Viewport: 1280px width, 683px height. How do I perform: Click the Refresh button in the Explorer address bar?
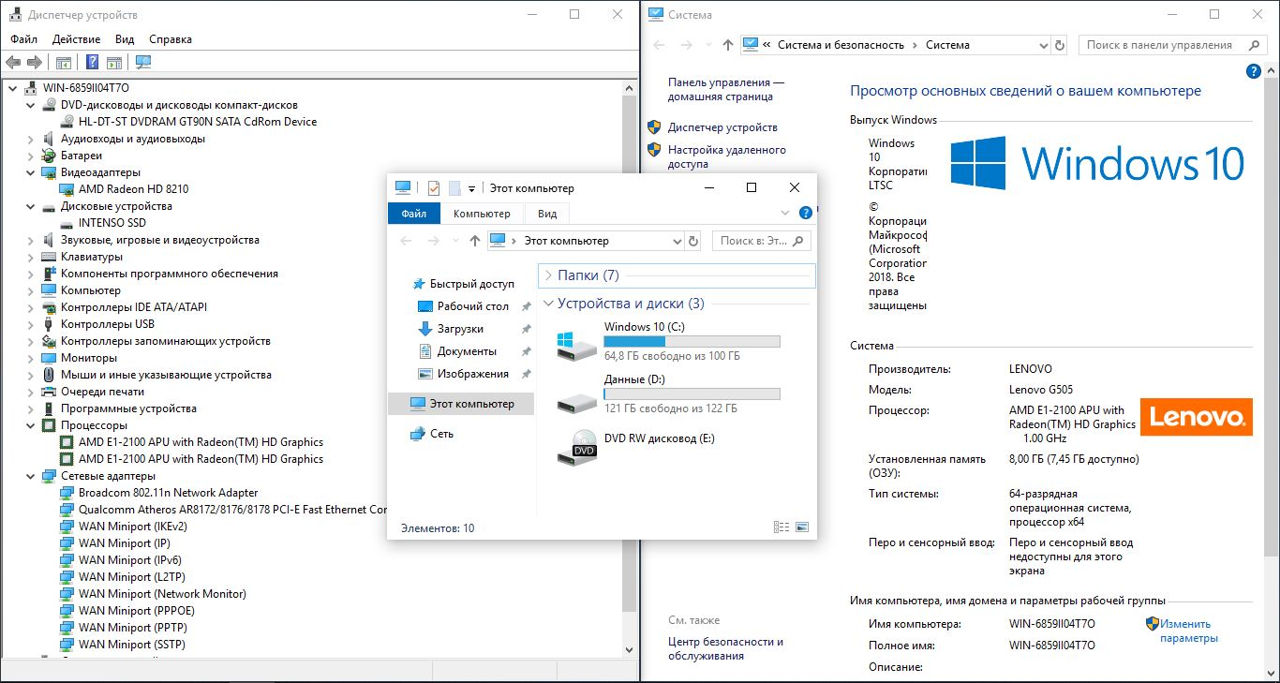click(x=694, y=241)
